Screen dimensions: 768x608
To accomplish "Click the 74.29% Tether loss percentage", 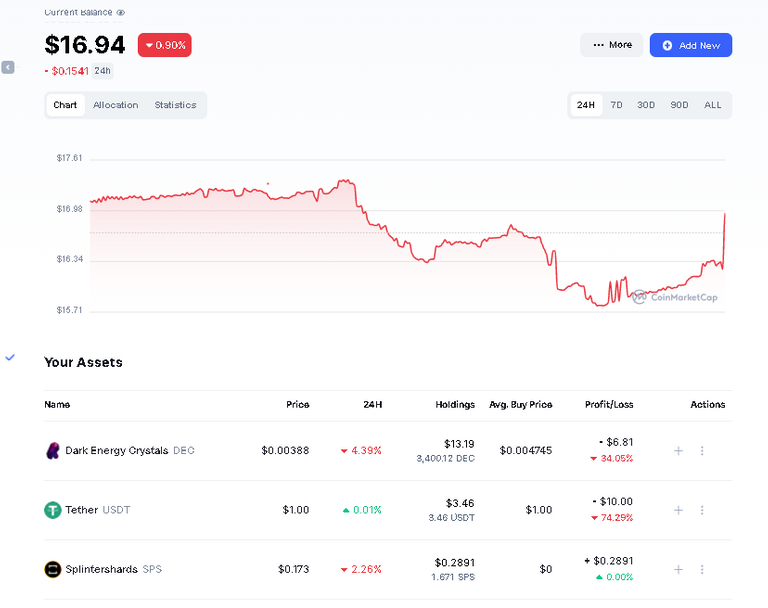I will point(612,518).
